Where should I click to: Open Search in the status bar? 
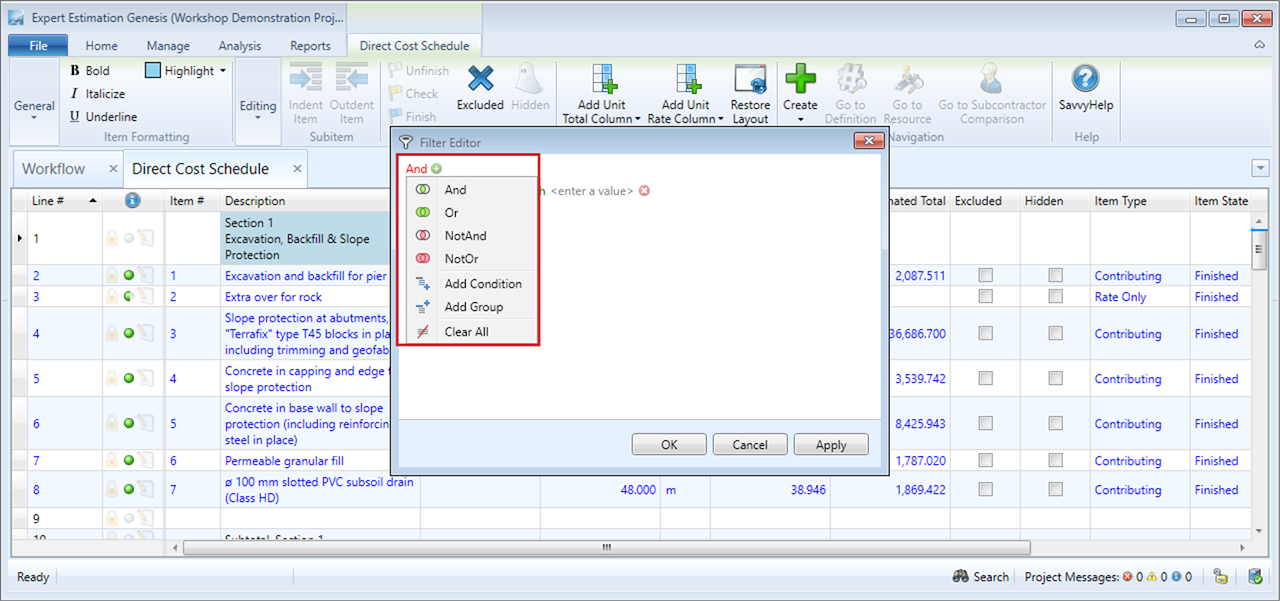(x=981, y=577)
